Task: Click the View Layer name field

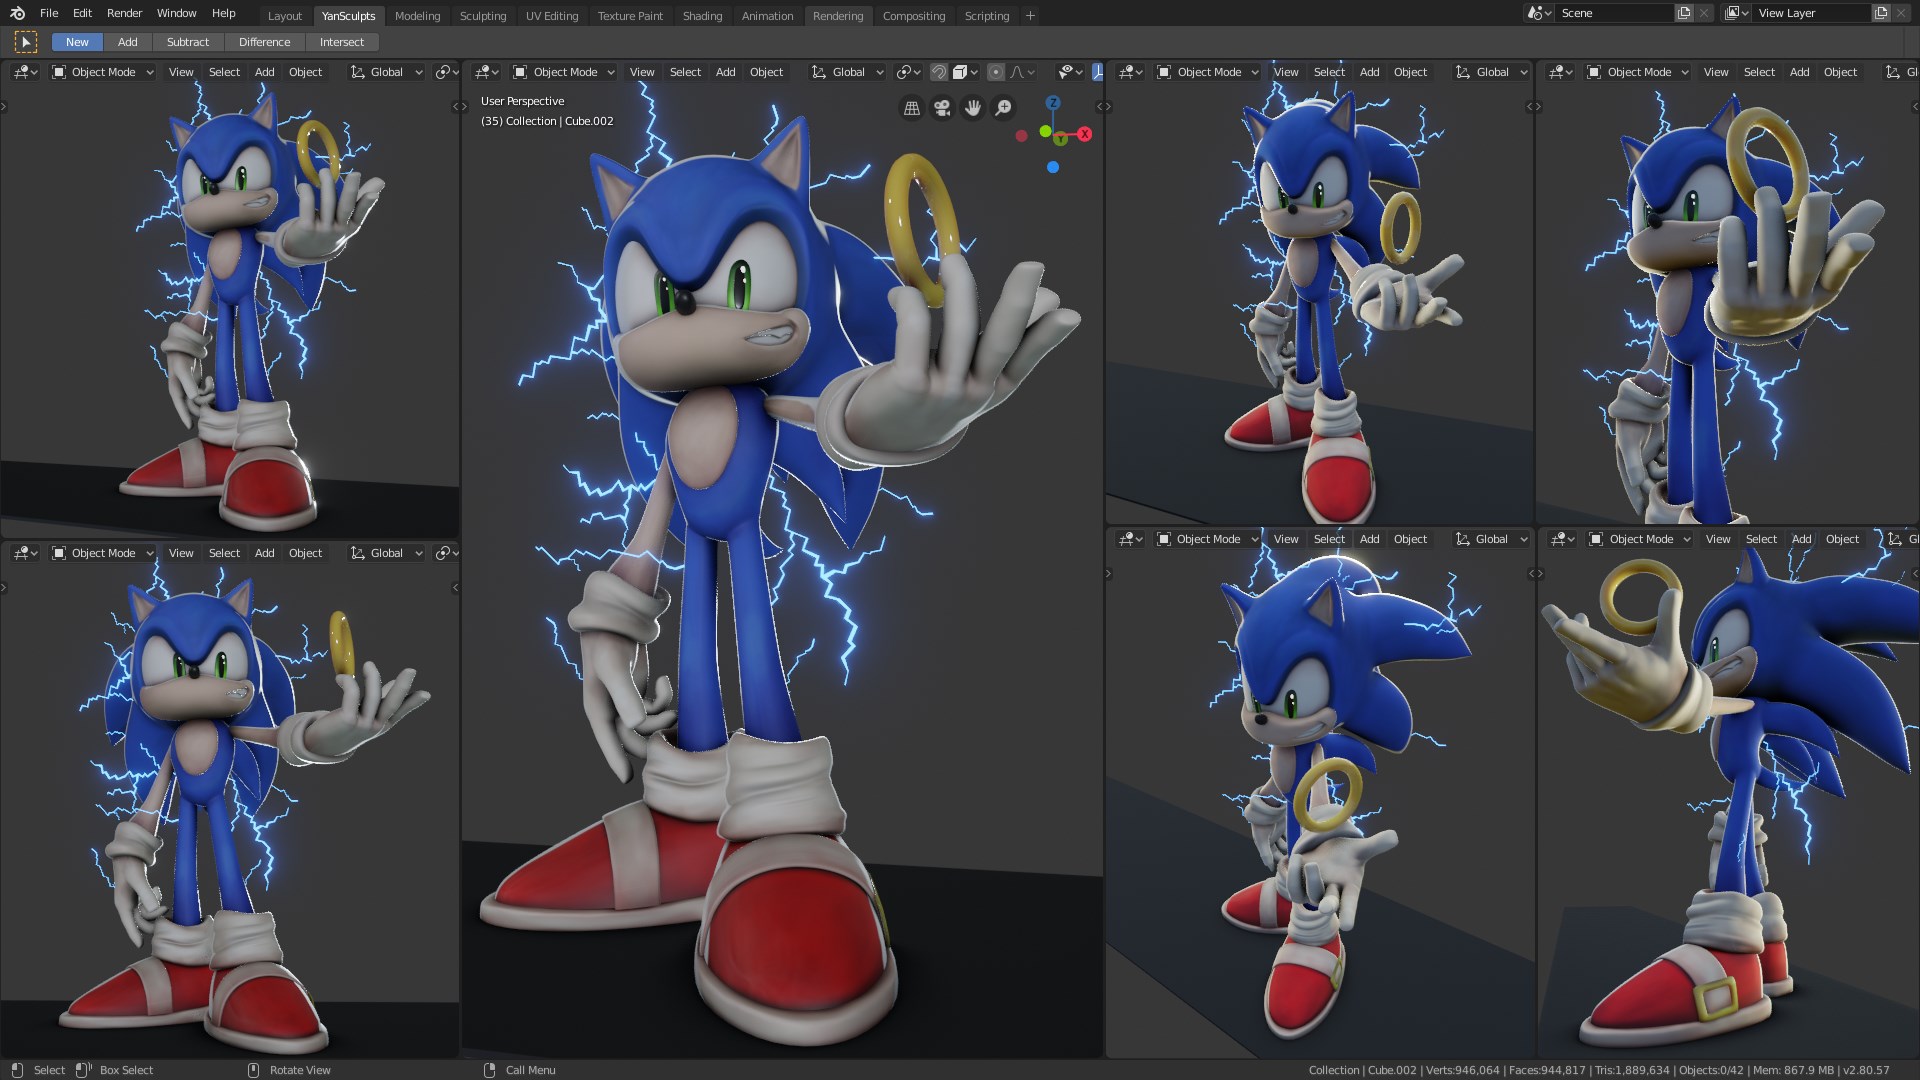Action: point(1812,13)
